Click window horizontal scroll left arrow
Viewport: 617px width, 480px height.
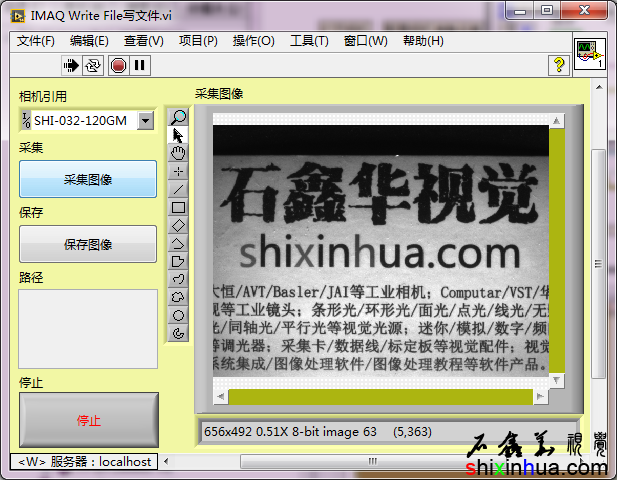[166, 461]
